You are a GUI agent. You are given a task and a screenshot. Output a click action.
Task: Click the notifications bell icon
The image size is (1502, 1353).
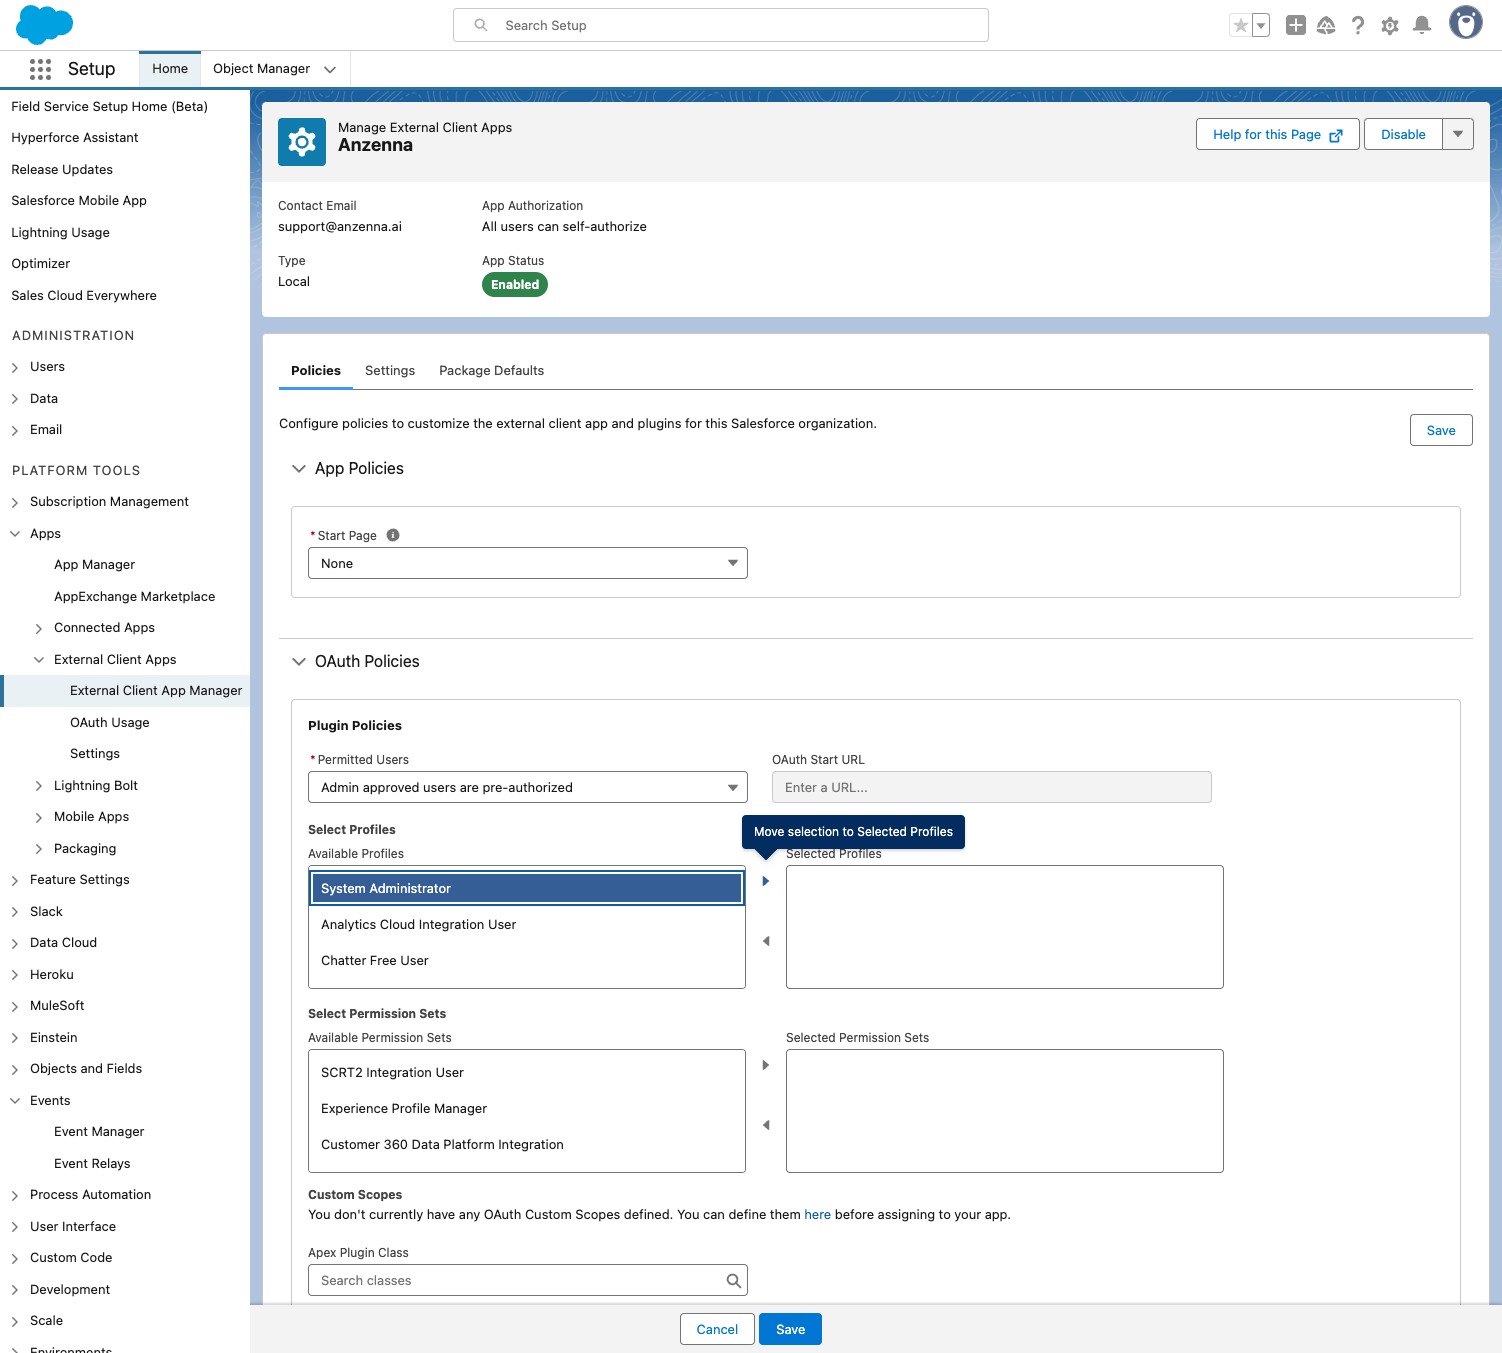[x=1421, y=26]
